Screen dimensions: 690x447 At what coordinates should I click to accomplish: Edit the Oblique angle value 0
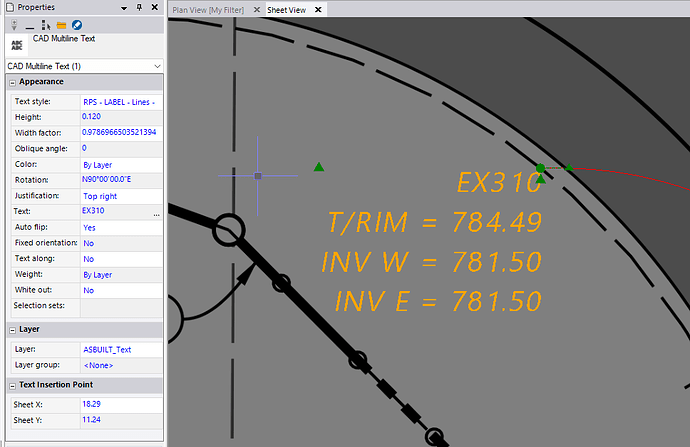point(121,148)
